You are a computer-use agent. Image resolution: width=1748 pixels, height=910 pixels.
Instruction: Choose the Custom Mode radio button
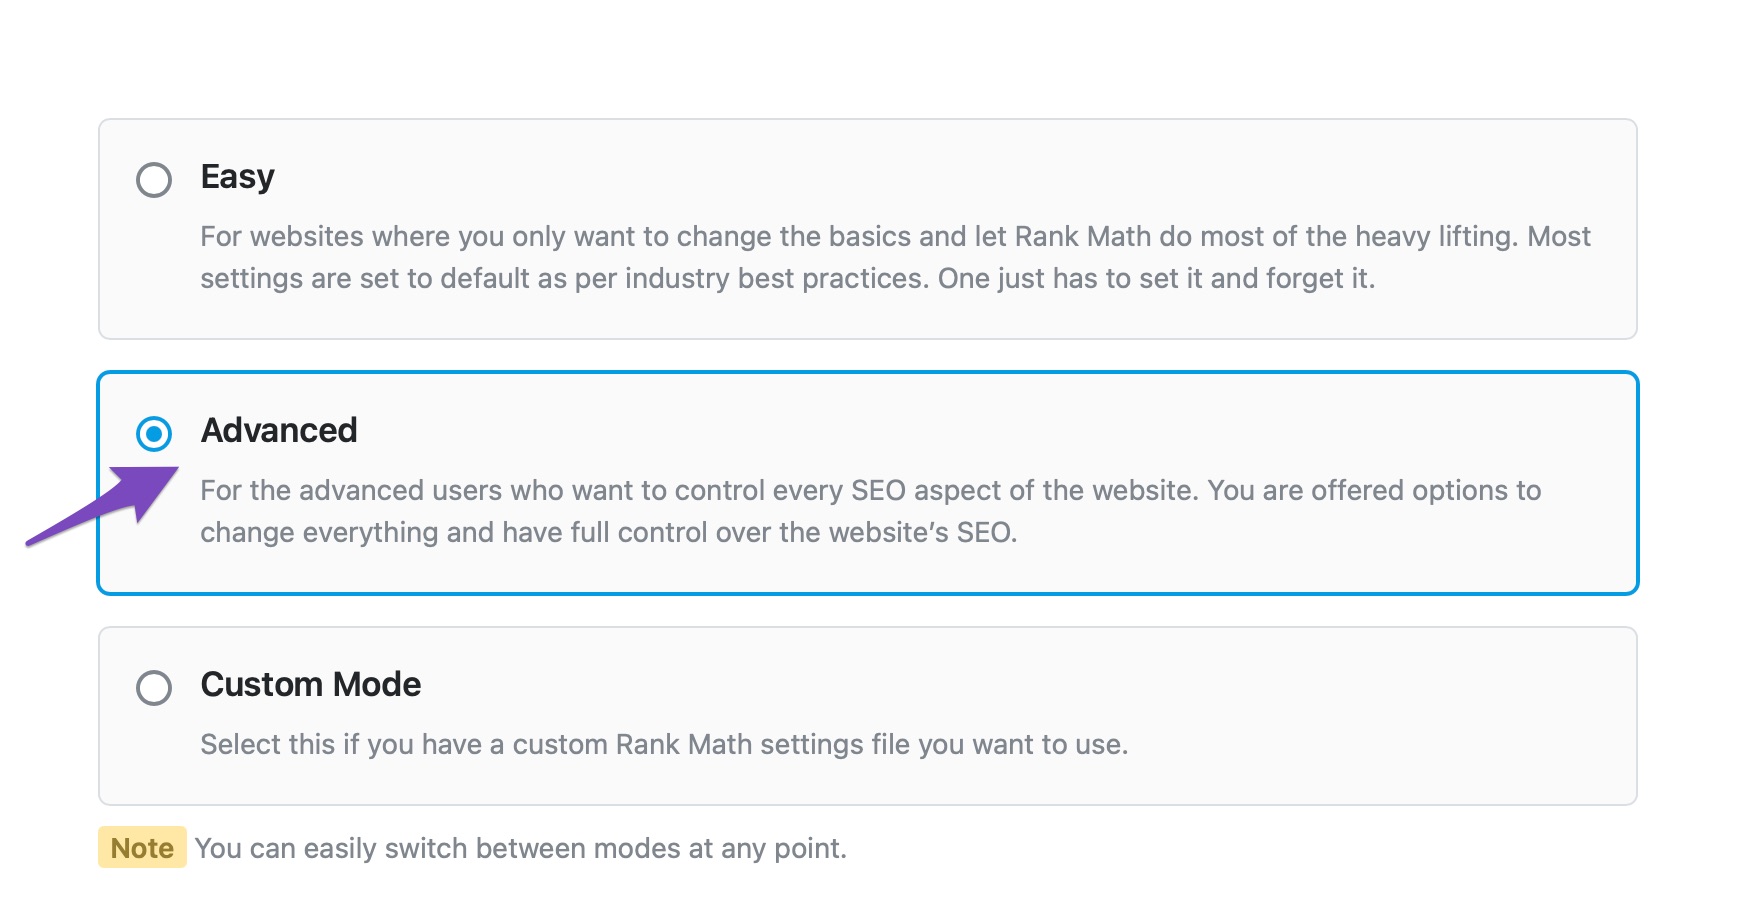(x=154, y=688)
